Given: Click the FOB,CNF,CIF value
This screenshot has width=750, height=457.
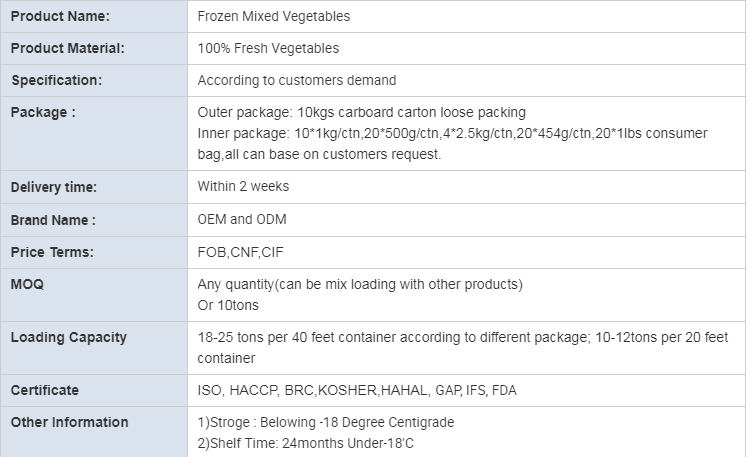Looking at the screenshot, I should 241,252.
